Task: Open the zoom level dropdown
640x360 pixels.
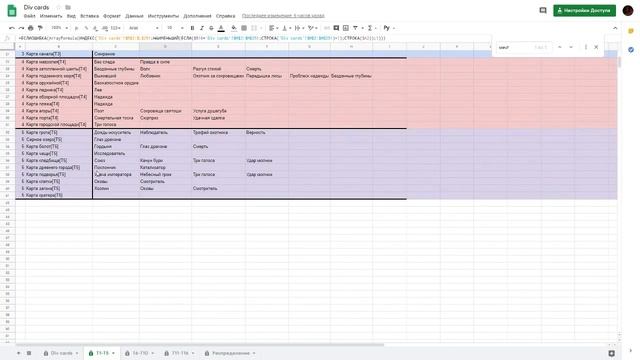Action: click(x=60, y=28)
